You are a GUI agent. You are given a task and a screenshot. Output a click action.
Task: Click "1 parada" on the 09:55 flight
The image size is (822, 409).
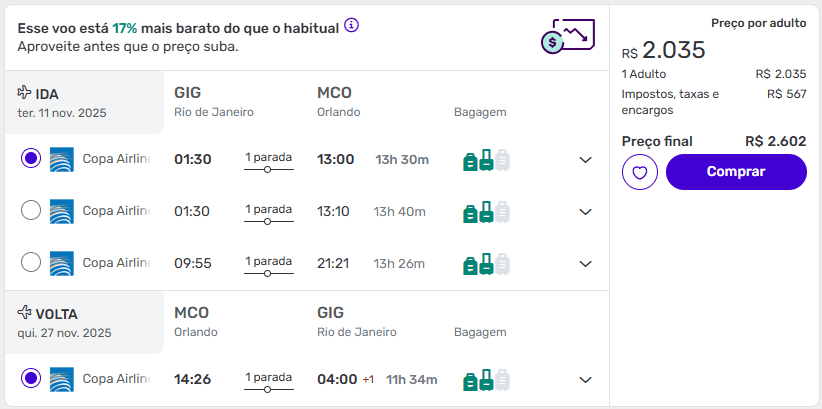268,261
